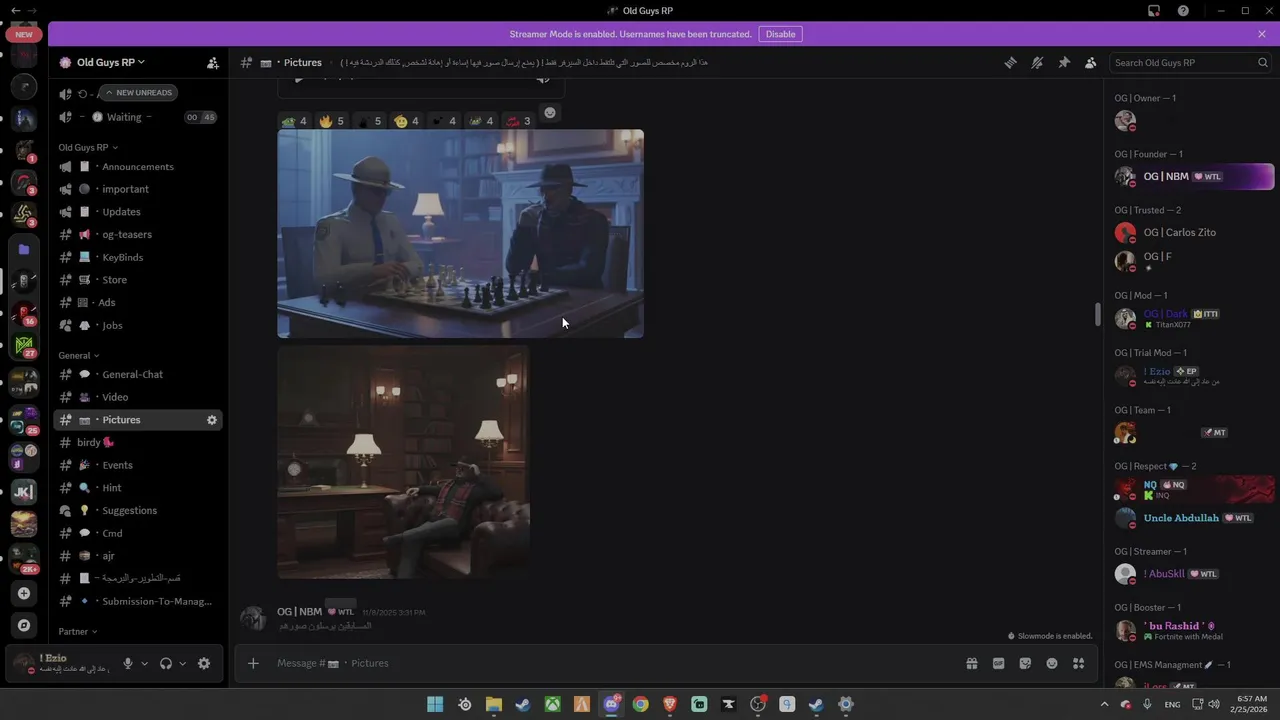Open emoji picker
Viewport: 1280px width, 720px height.
pos(1052,663)
